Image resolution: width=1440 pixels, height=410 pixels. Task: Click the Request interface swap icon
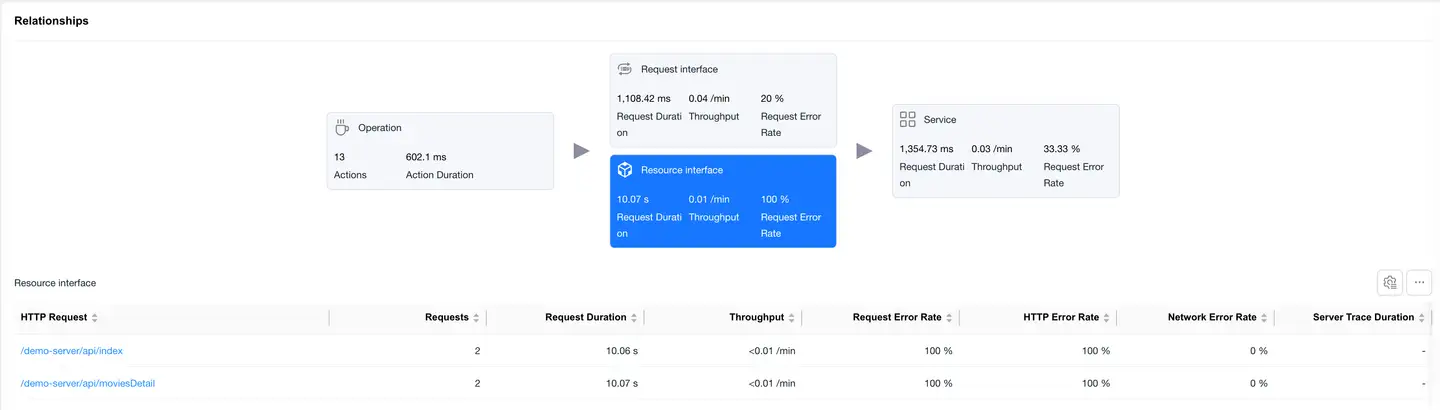pos(624,69)
